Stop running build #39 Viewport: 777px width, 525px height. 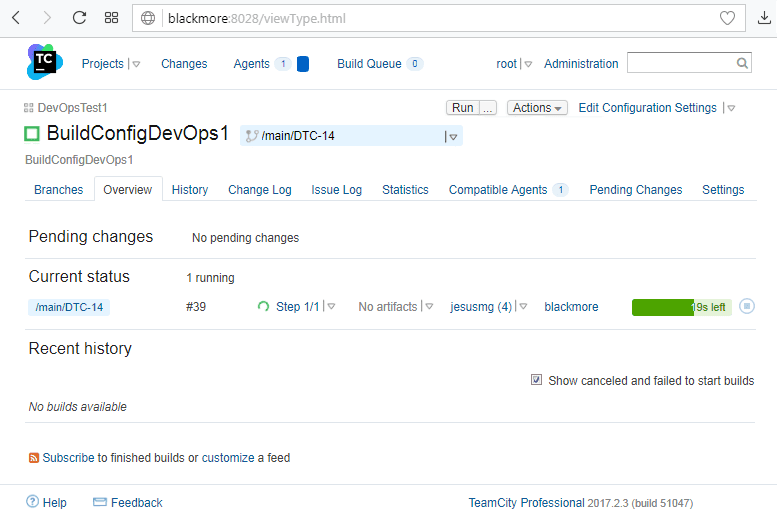[747, 306]
